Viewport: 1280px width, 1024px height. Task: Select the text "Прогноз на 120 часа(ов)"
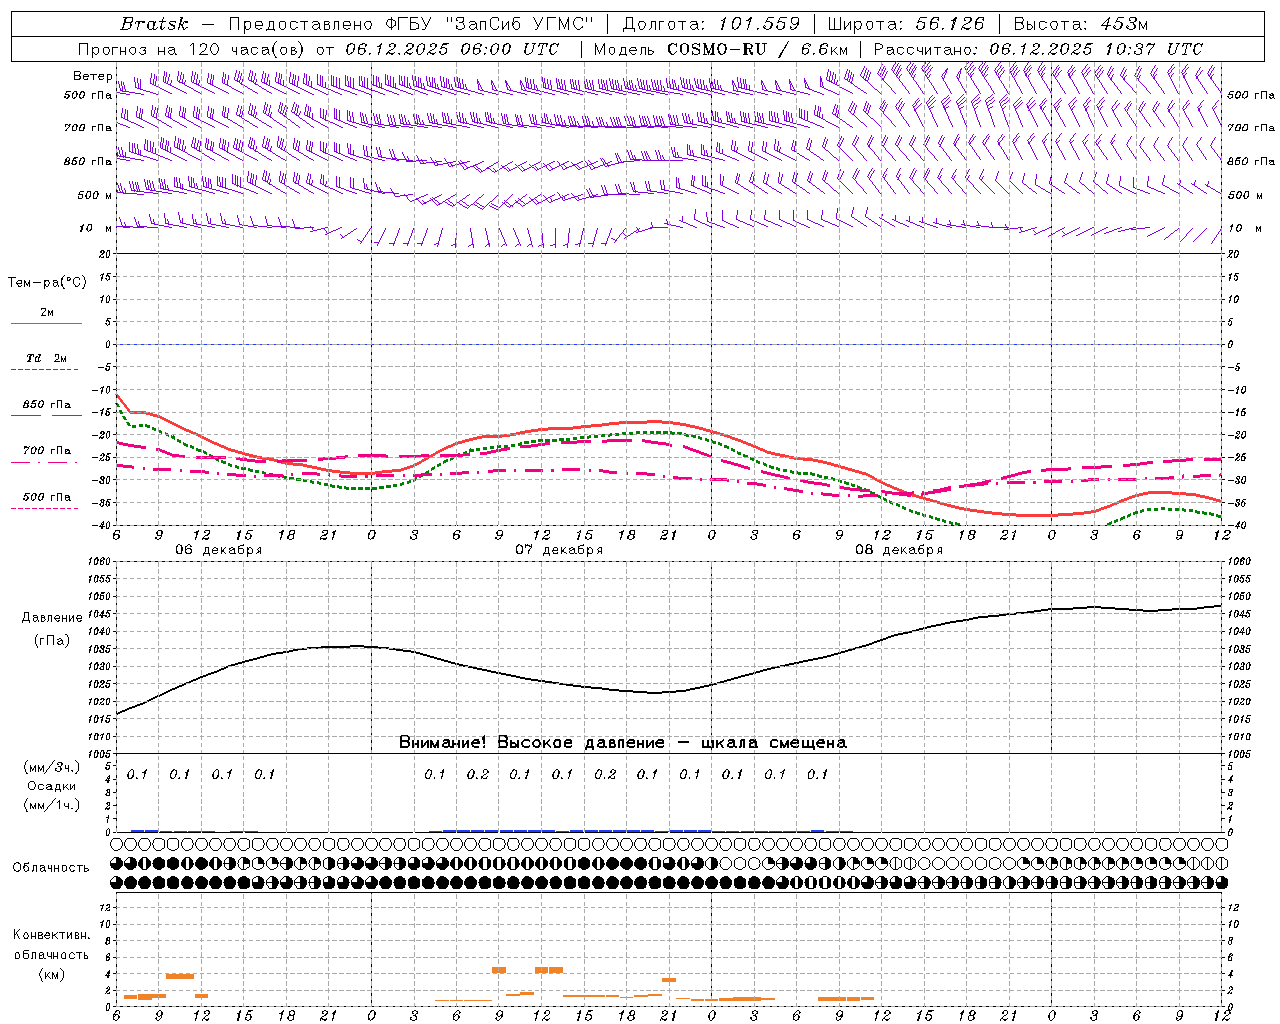[191, 49]
